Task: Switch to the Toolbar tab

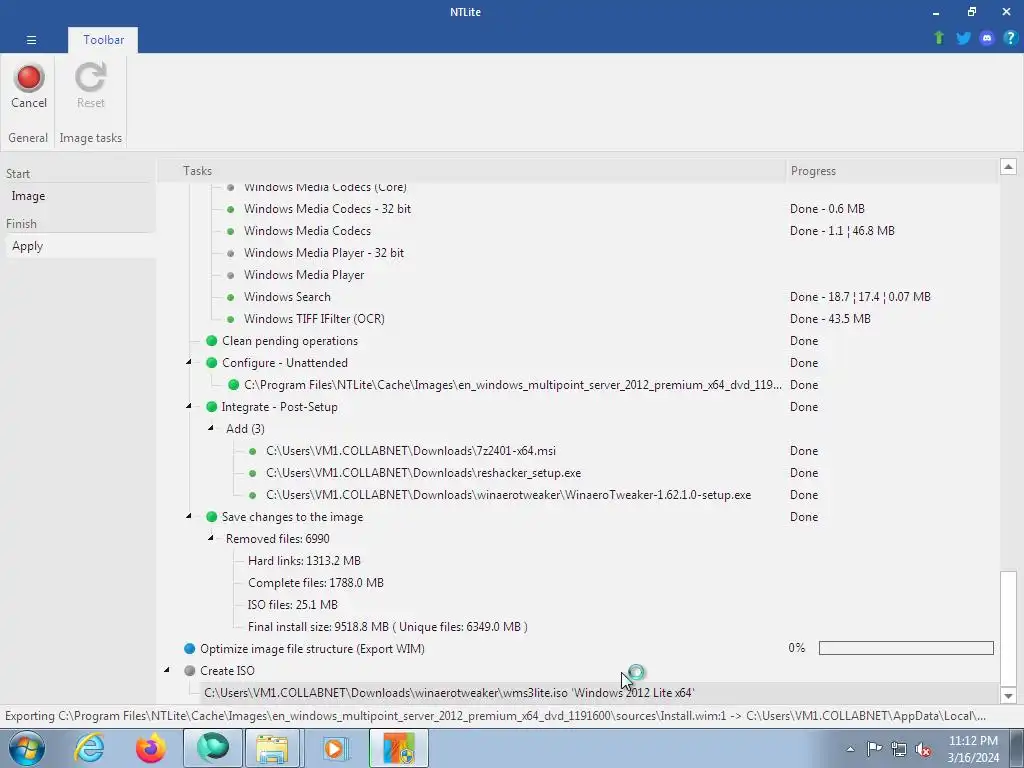Action: pyautogui.click(x=103, y=40)
